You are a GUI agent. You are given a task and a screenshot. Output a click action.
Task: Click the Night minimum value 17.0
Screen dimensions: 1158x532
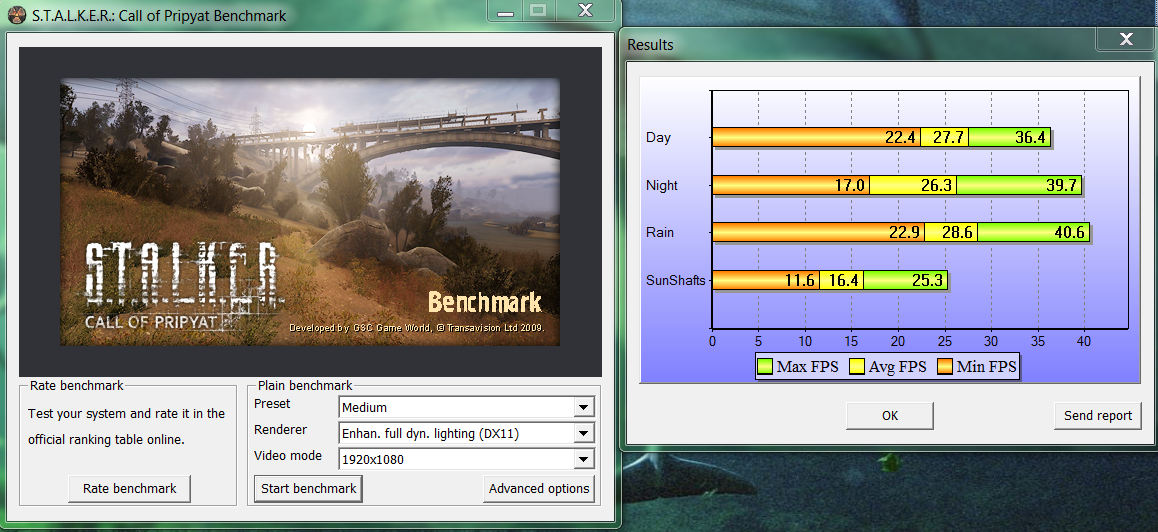pyautogui.click(x=849, y=185)
